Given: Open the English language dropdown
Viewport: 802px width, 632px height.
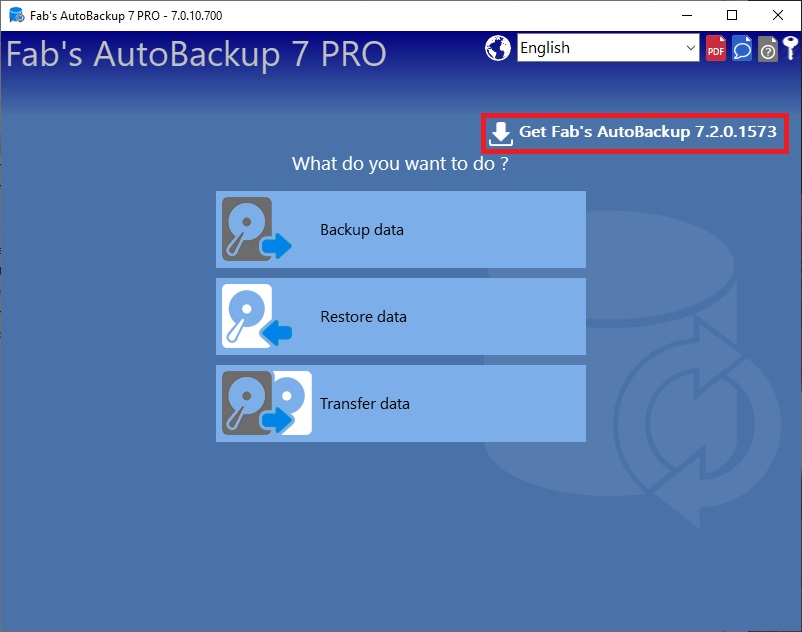Looking at the screenshot, I should 608,48.
